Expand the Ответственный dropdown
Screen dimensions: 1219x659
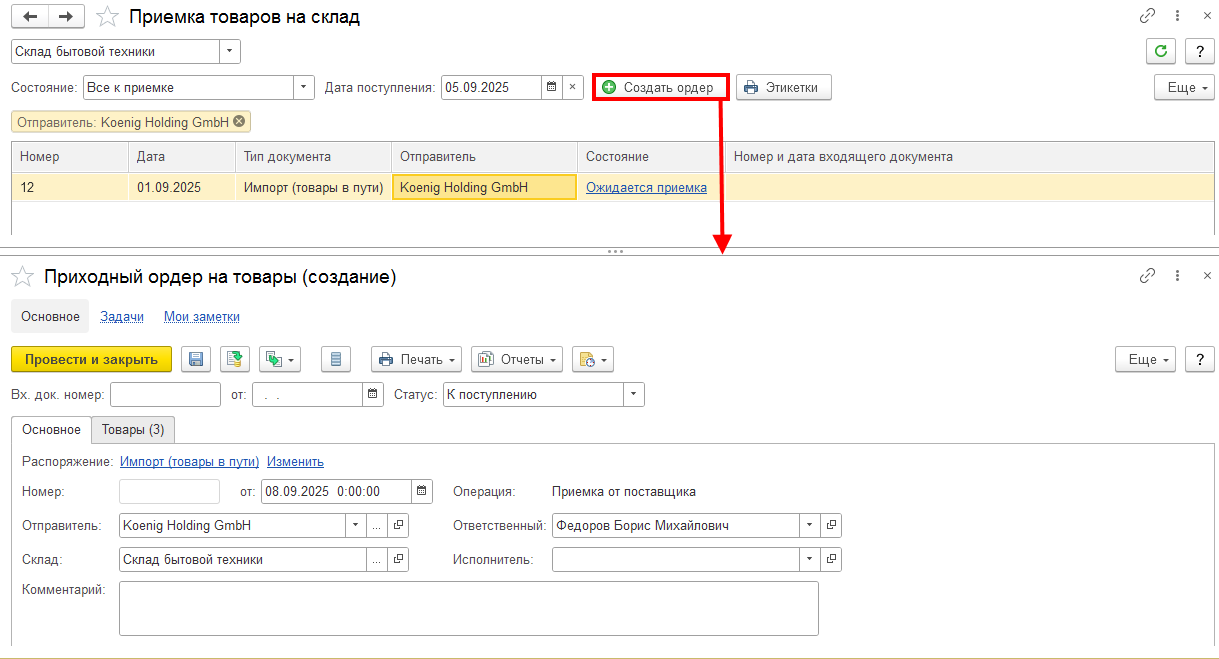(x=809, y=525)
